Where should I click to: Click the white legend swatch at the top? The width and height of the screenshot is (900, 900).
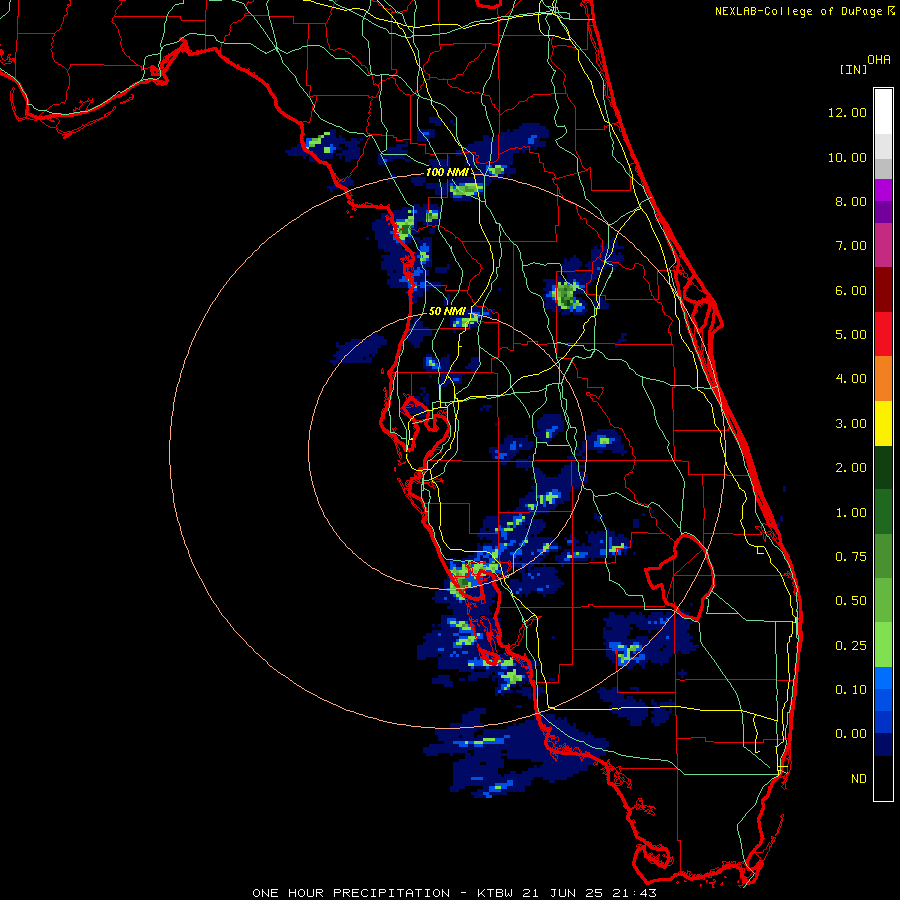click(883, 112)
